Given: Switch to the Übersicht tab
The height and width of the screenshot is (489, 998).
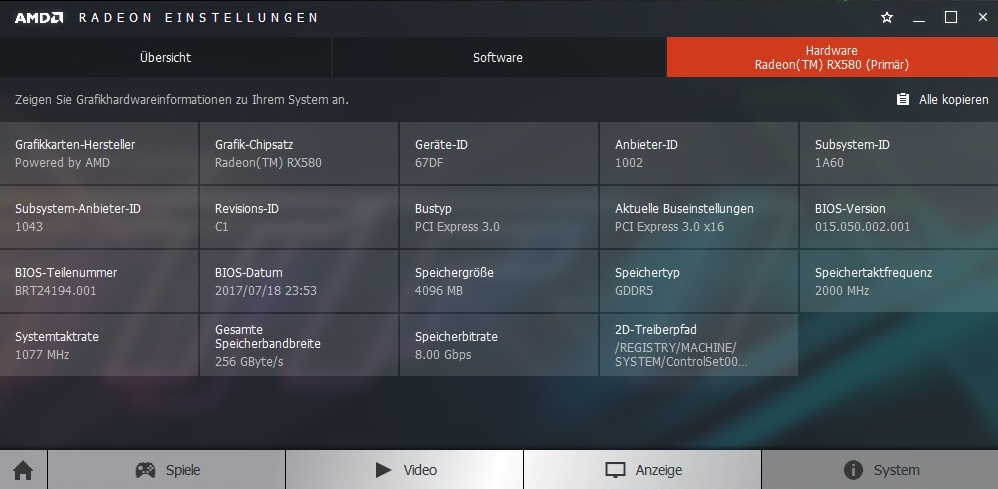Looking at the screenshot, I should pos(165,58).
